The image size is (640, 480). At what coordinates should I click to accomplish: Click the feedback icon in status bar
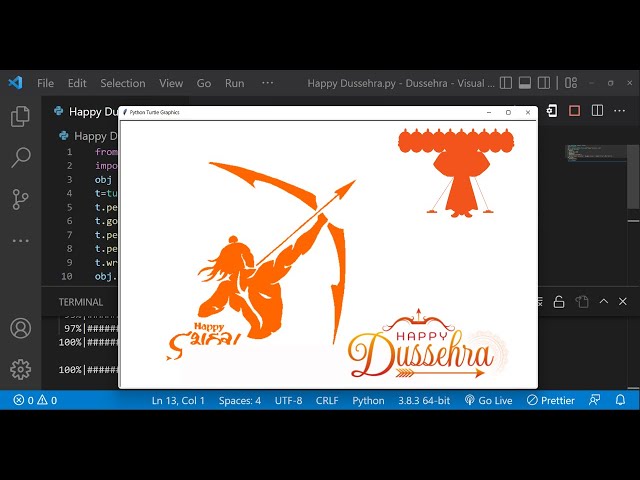coord(595,400)
